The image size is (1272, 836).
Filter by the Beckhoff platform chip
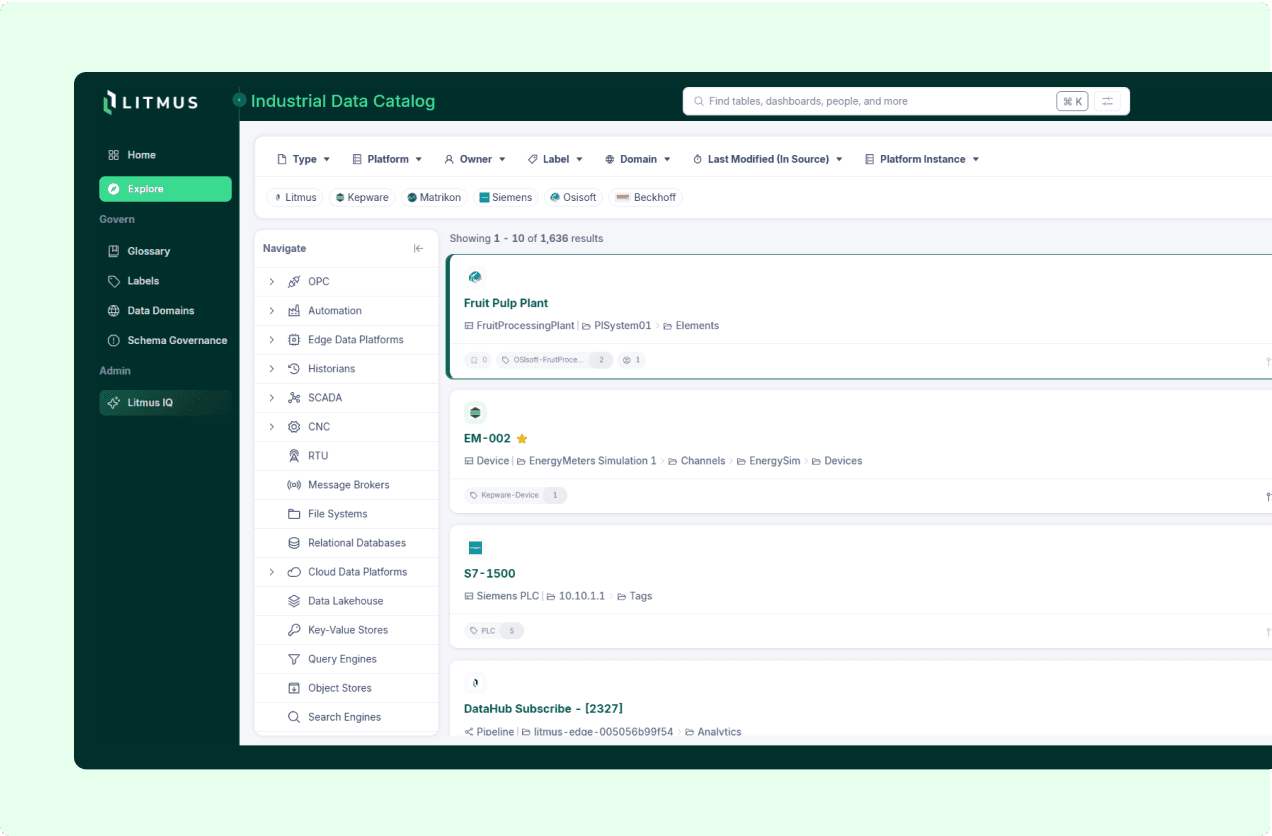click(x=646, y=198)
